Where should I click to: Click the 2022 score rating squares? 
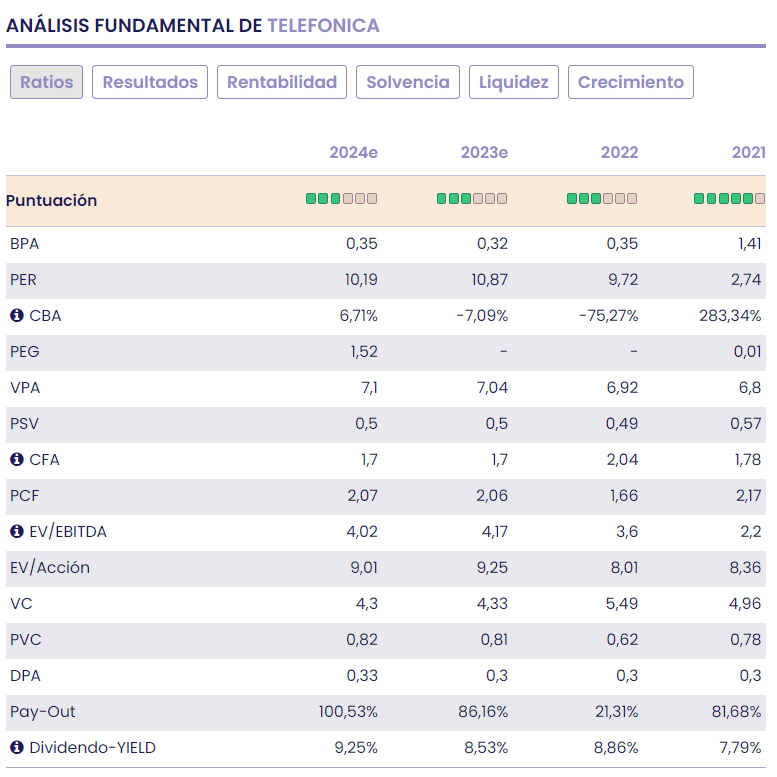click(x=602, y=199)
